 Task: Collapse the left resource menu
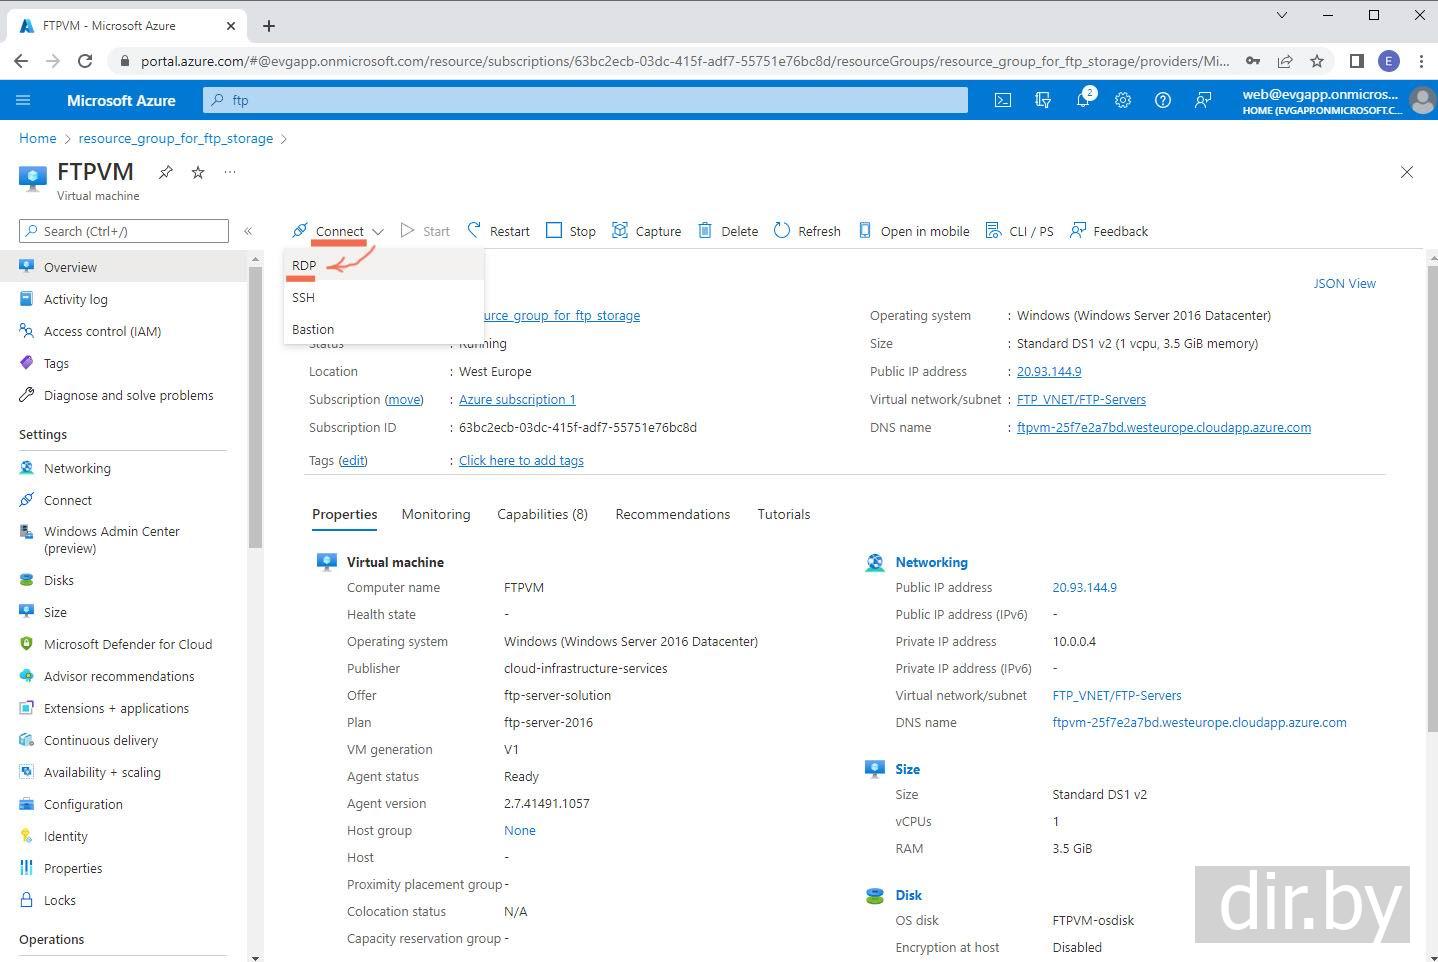(x=248, y=231)
